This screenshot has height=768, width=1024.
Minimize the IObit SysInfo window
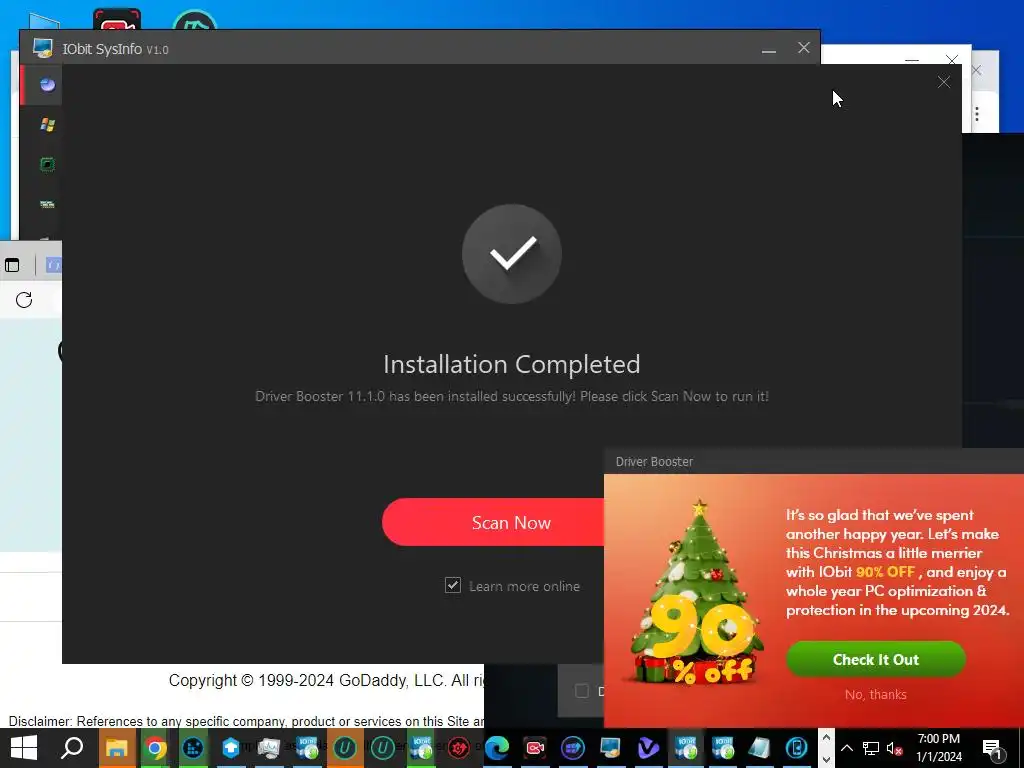(769, 48)
